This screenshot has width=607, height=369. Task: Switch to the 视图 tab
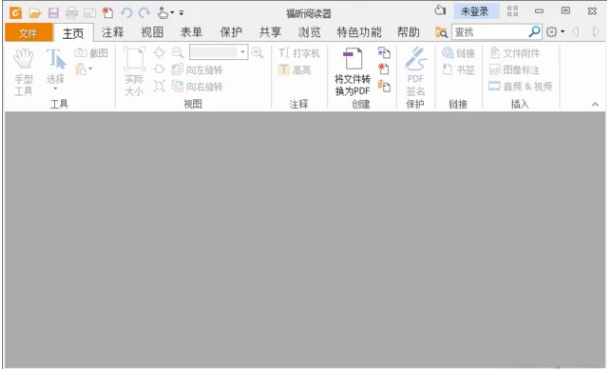[x=152, y=32]
